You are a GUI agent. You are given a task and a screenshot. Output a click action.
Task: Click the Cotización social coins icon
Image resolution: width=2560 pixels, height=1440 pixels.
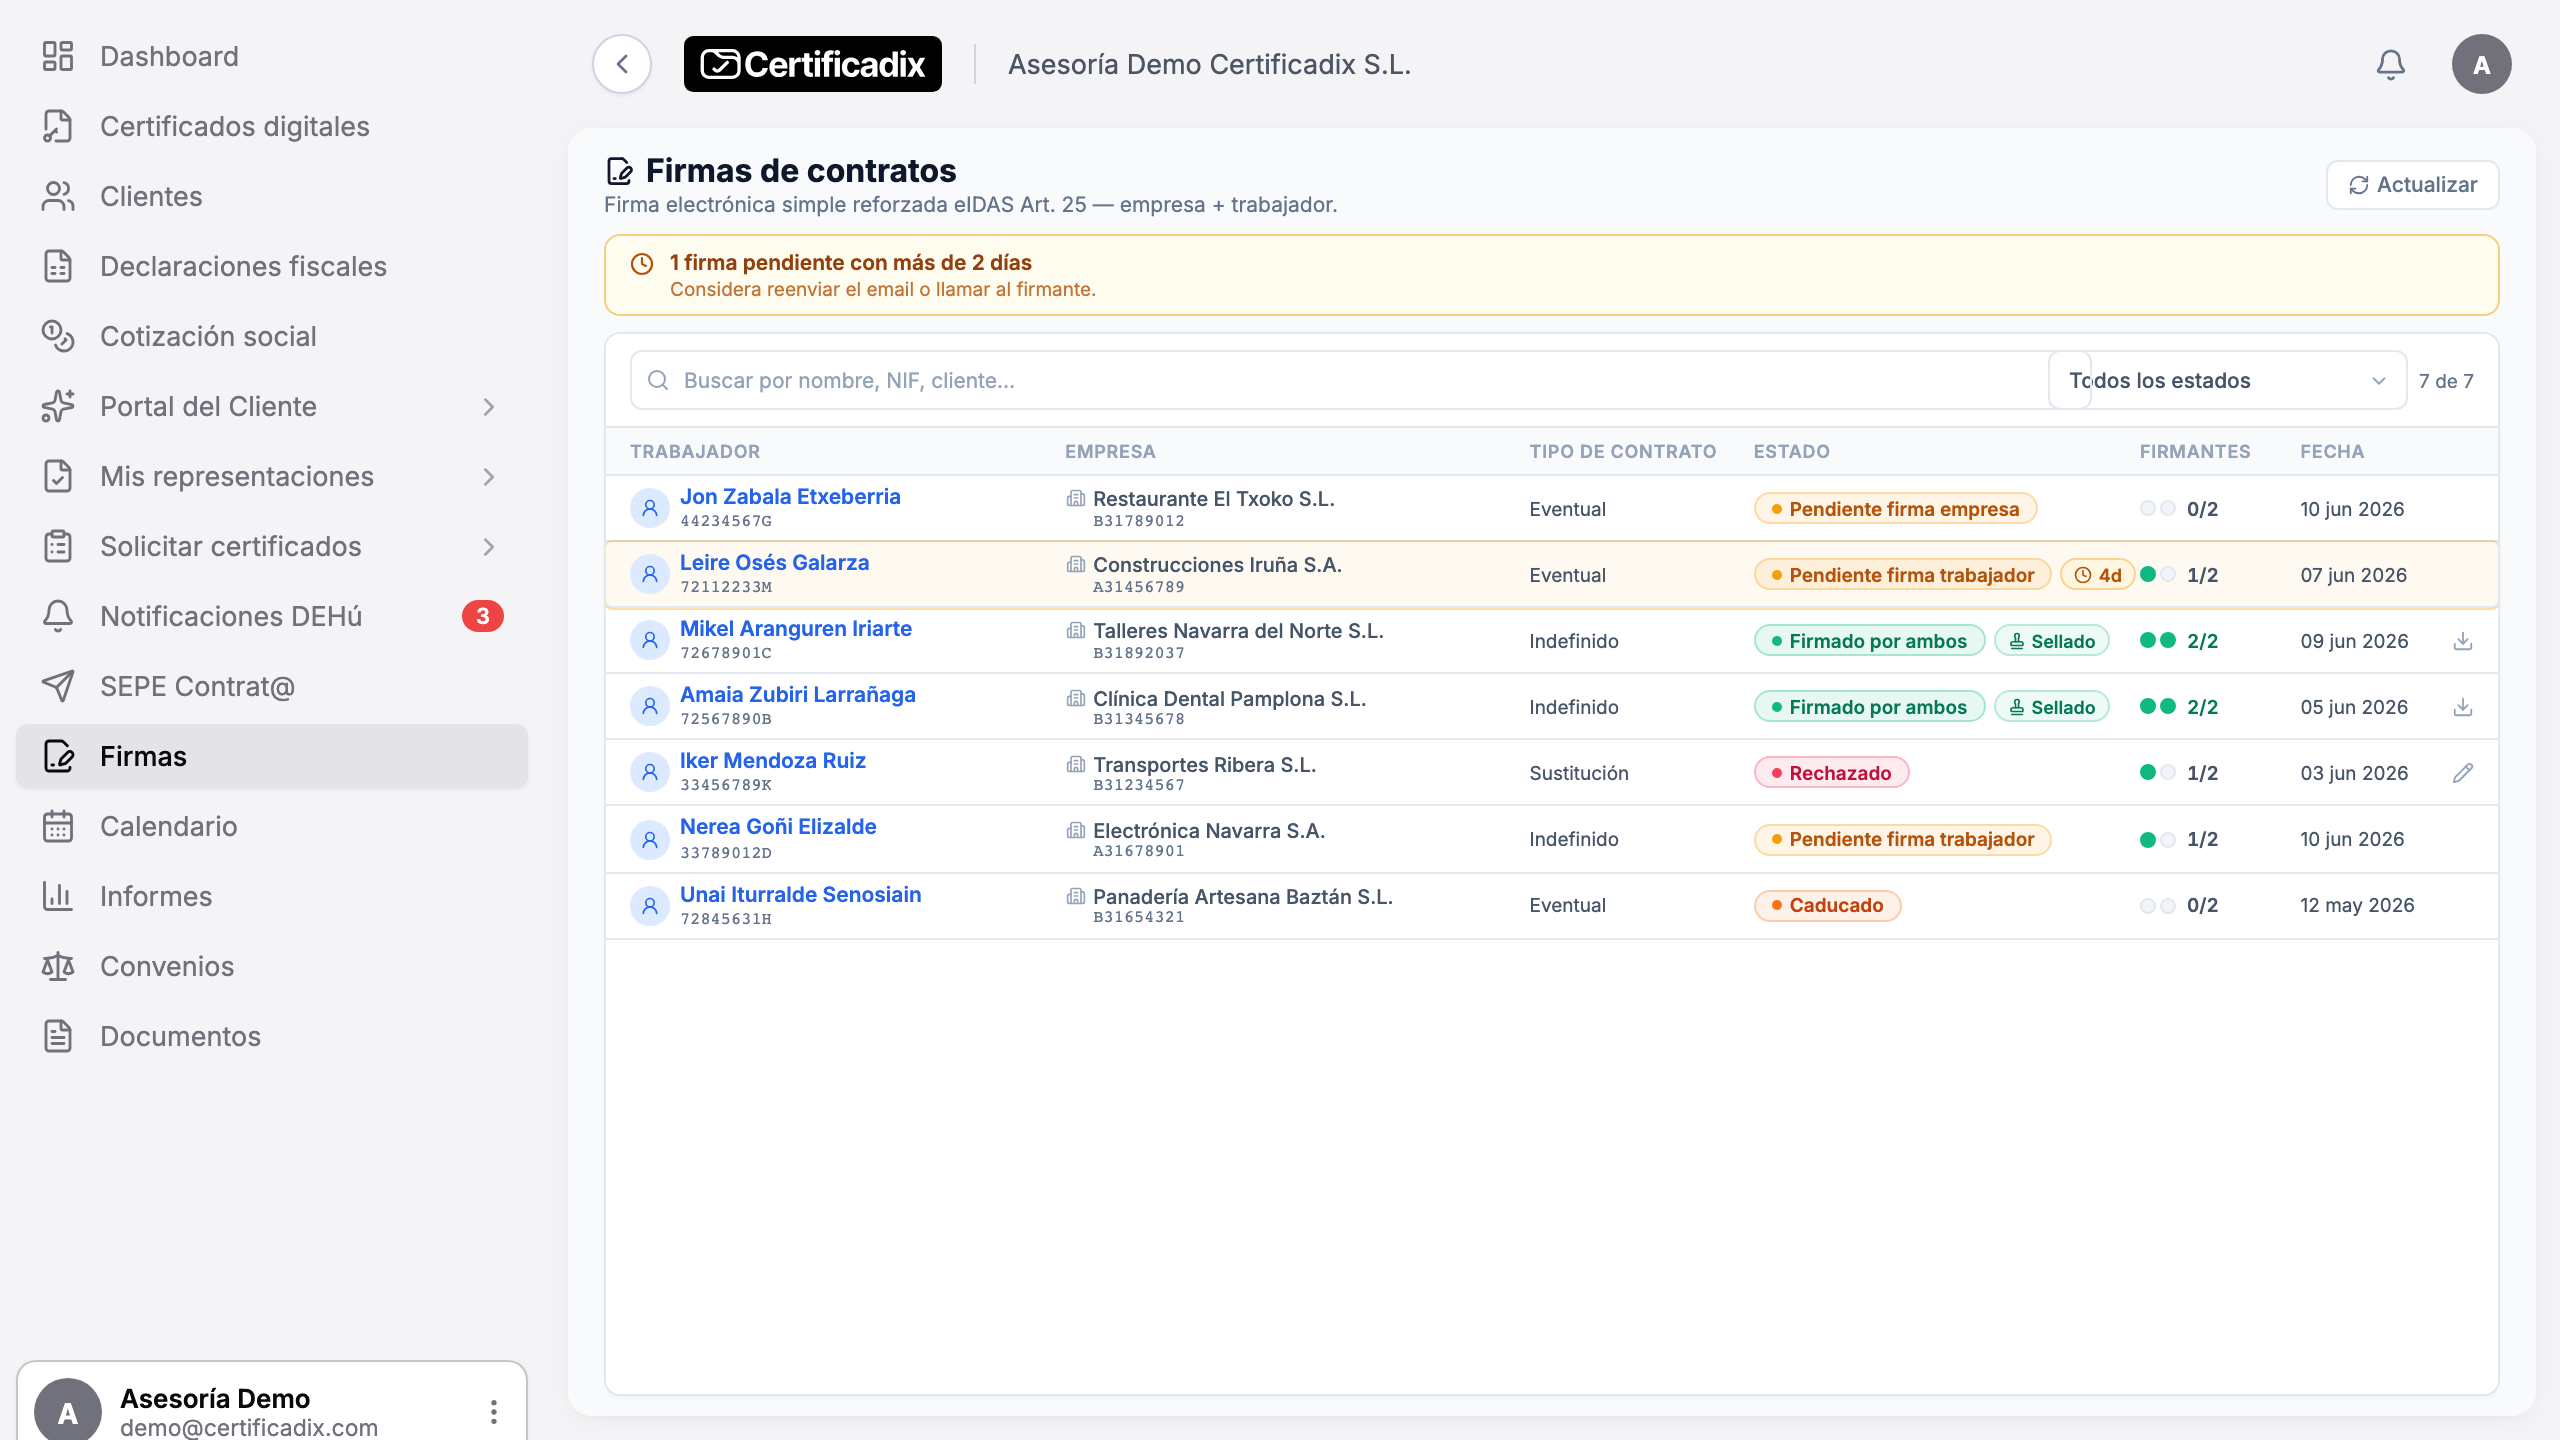pos(58,336)
